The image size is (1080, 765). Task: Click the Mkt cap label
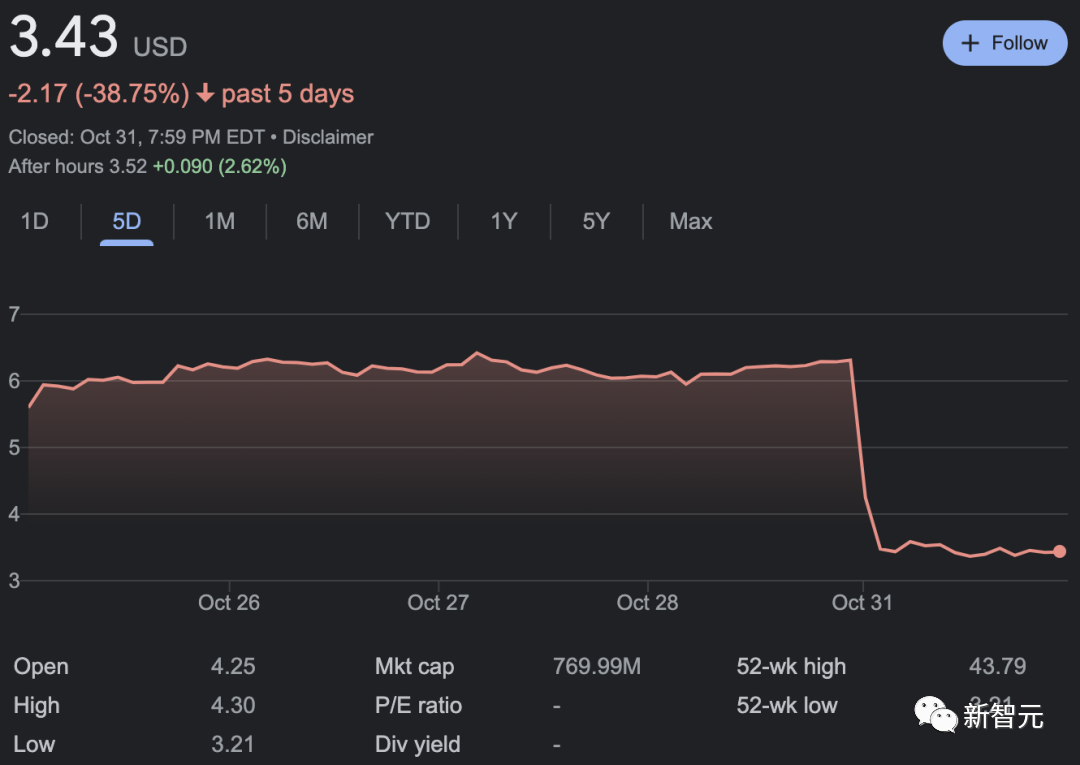(414, 666)
